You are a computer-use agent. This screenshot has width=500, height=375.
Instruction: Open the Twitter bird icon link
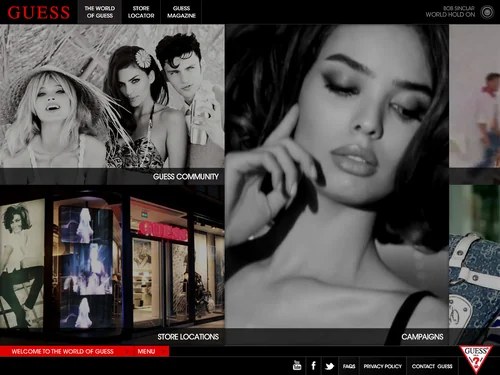coord(329,366)
